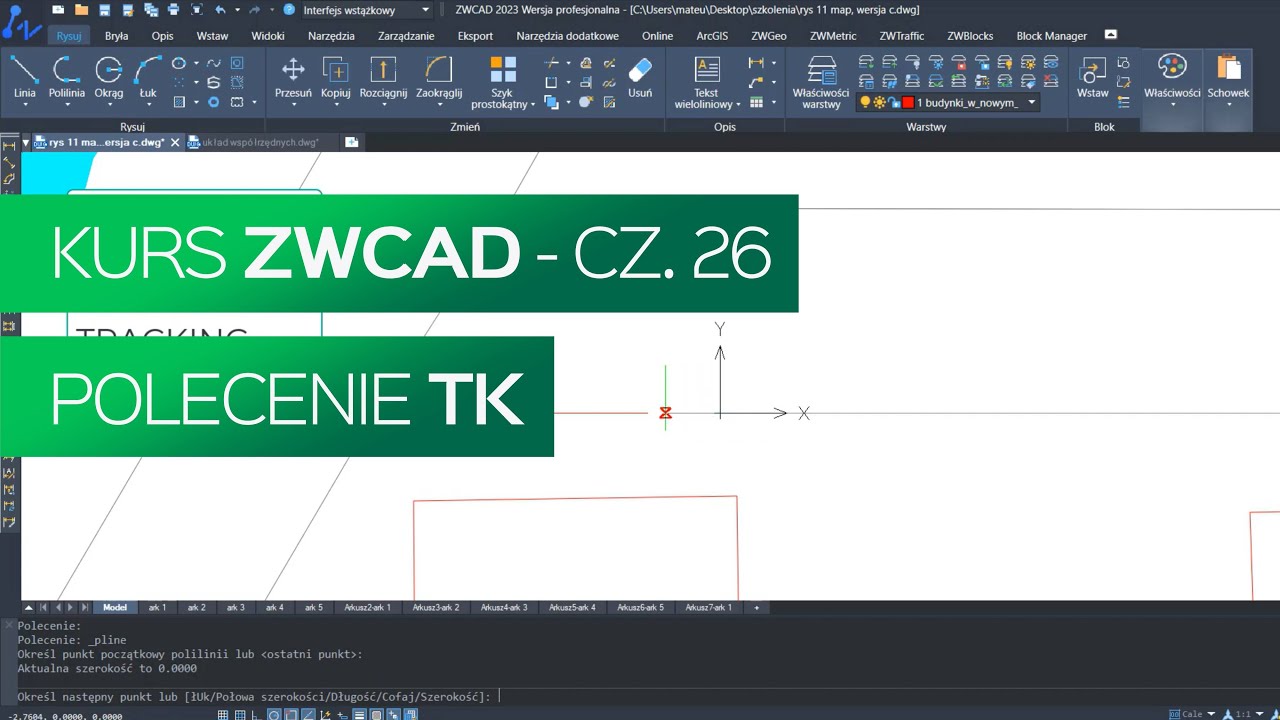This screenshot has width=1280, height=720.
Task: Click the Undo arrow icon
Action: tap(220, 10)
